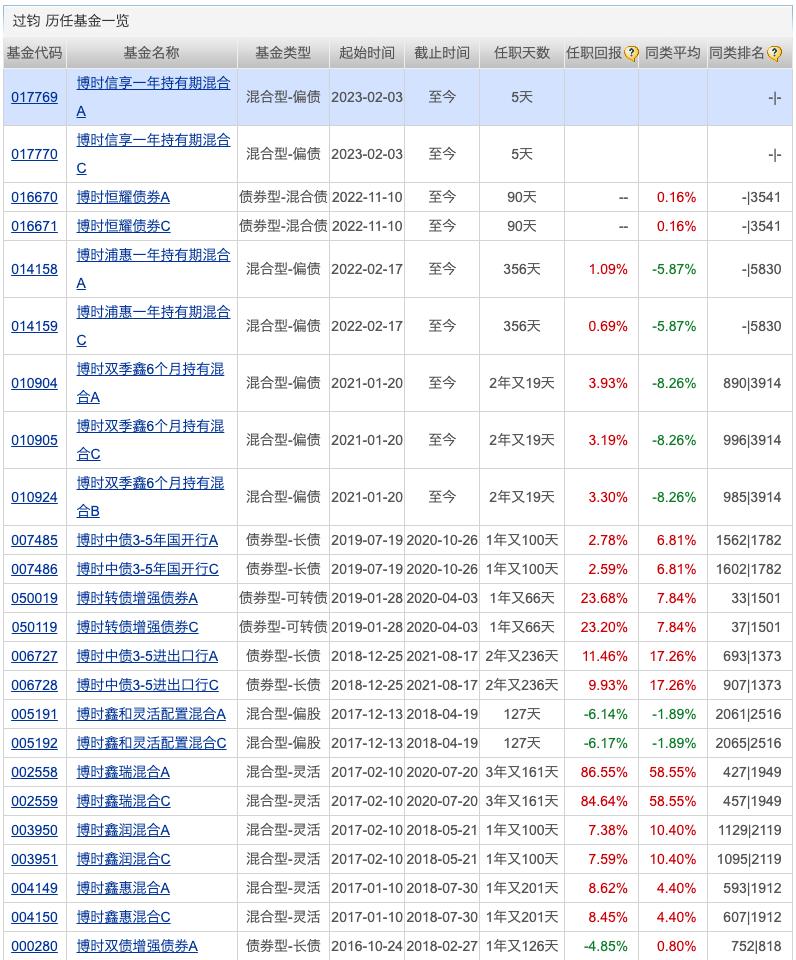Open fund code 050019
796x960 pixels.
pyautogui.click(x=34, y=598)
